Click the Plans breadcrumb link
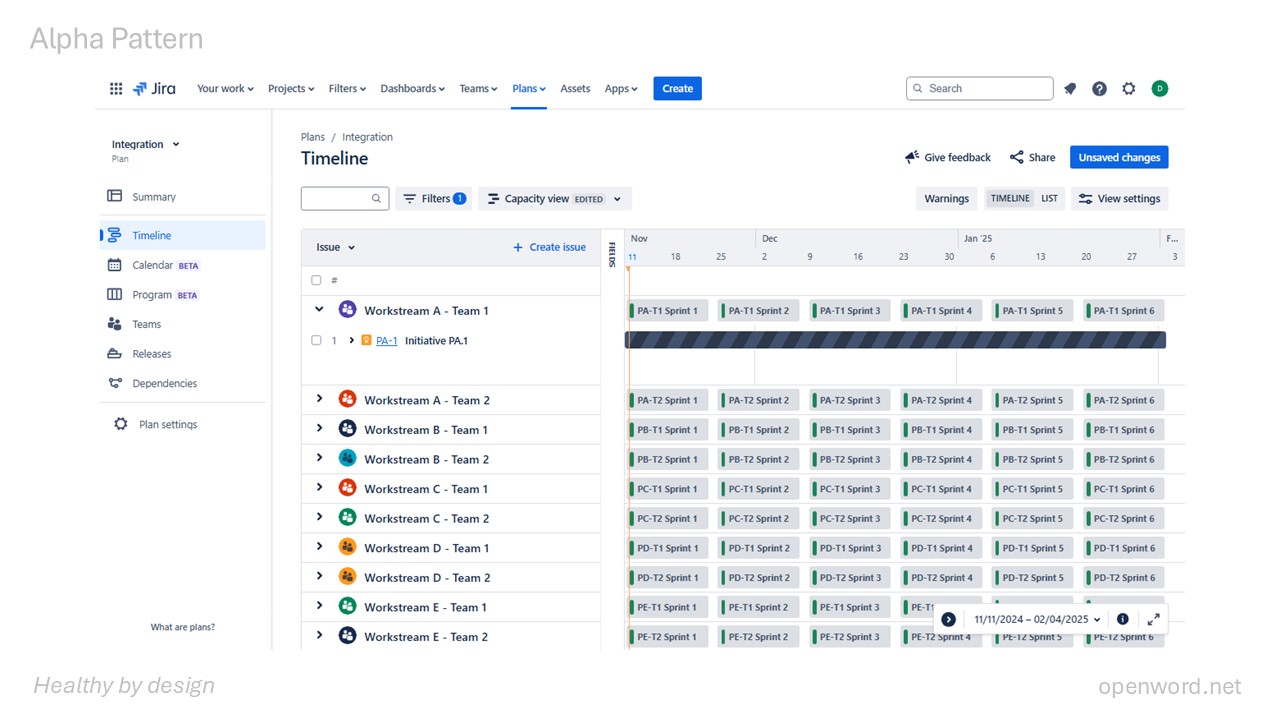 [313, 137]
